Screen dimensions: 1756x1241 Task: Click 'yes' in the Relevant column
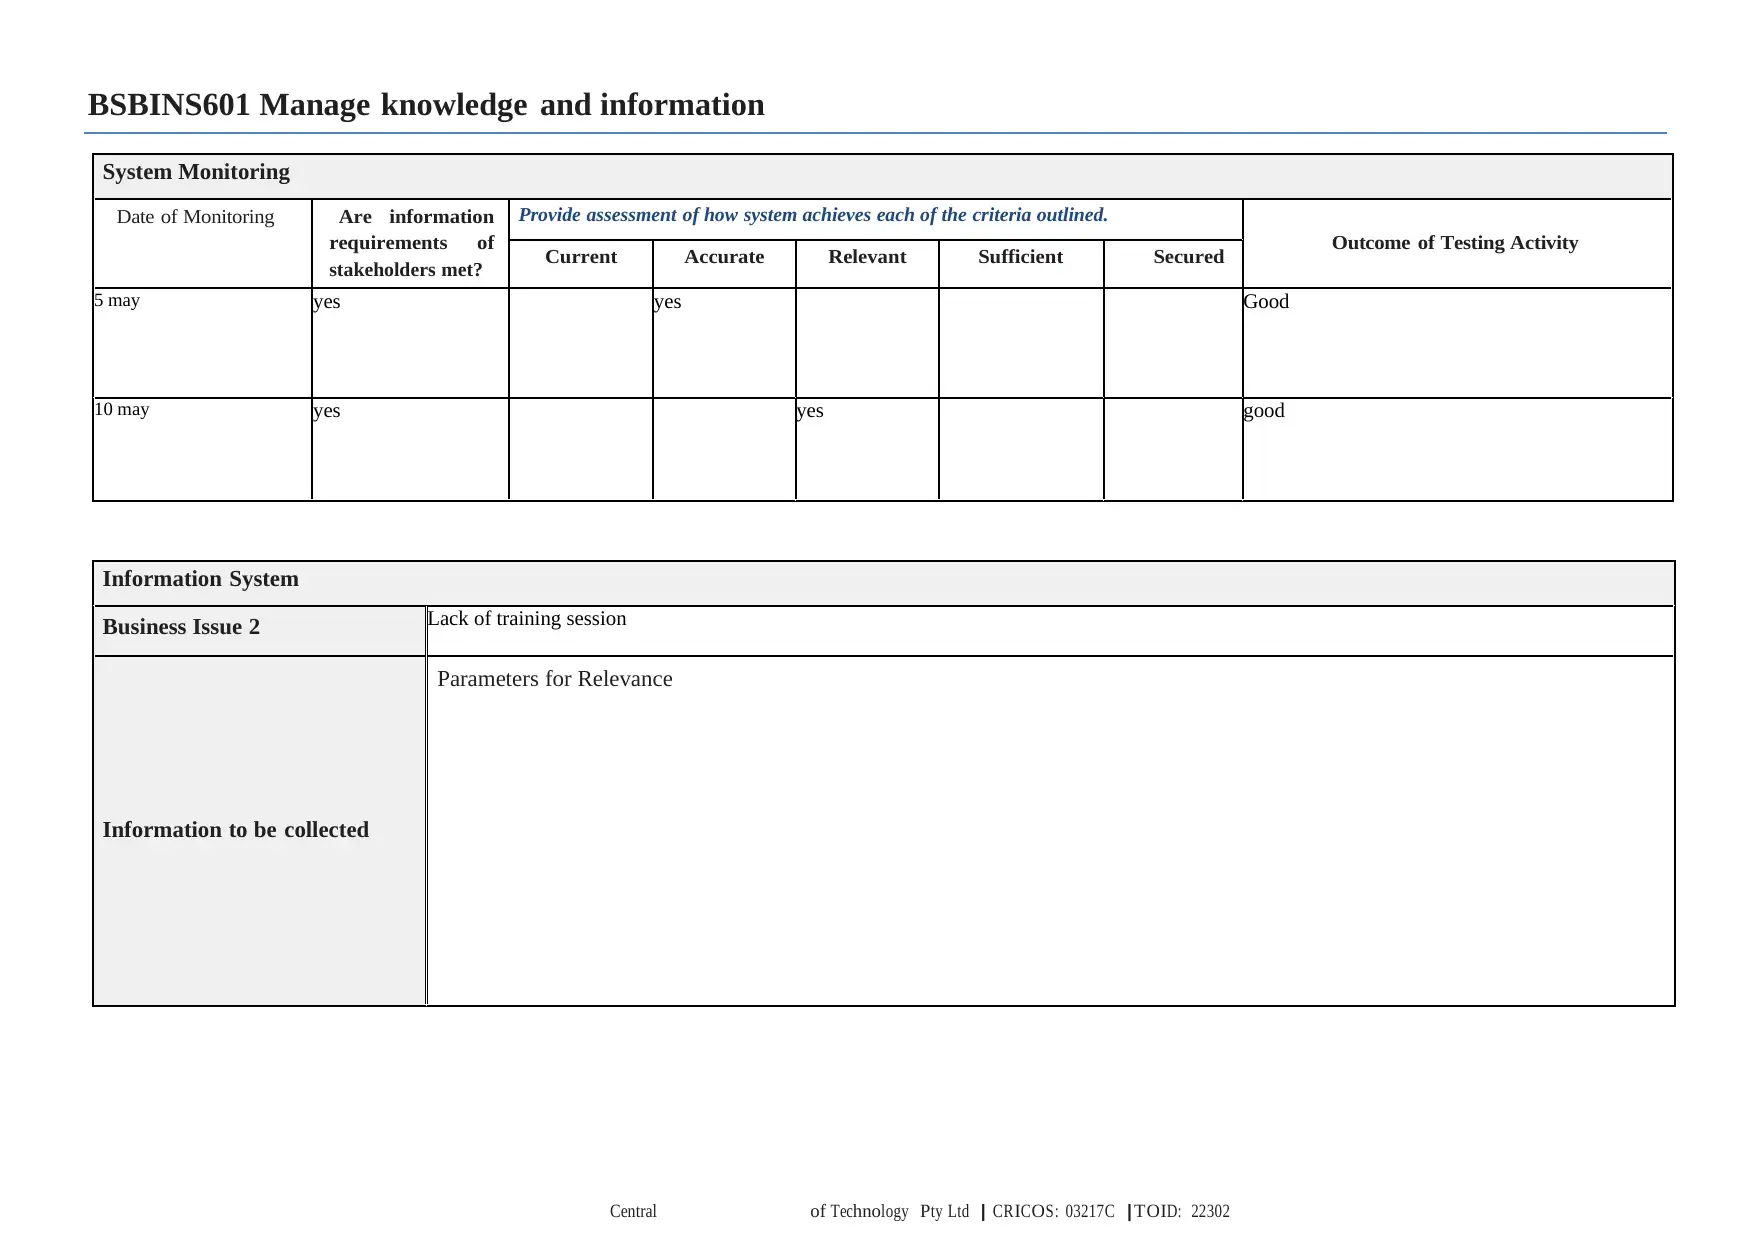[x=810, y=411]
